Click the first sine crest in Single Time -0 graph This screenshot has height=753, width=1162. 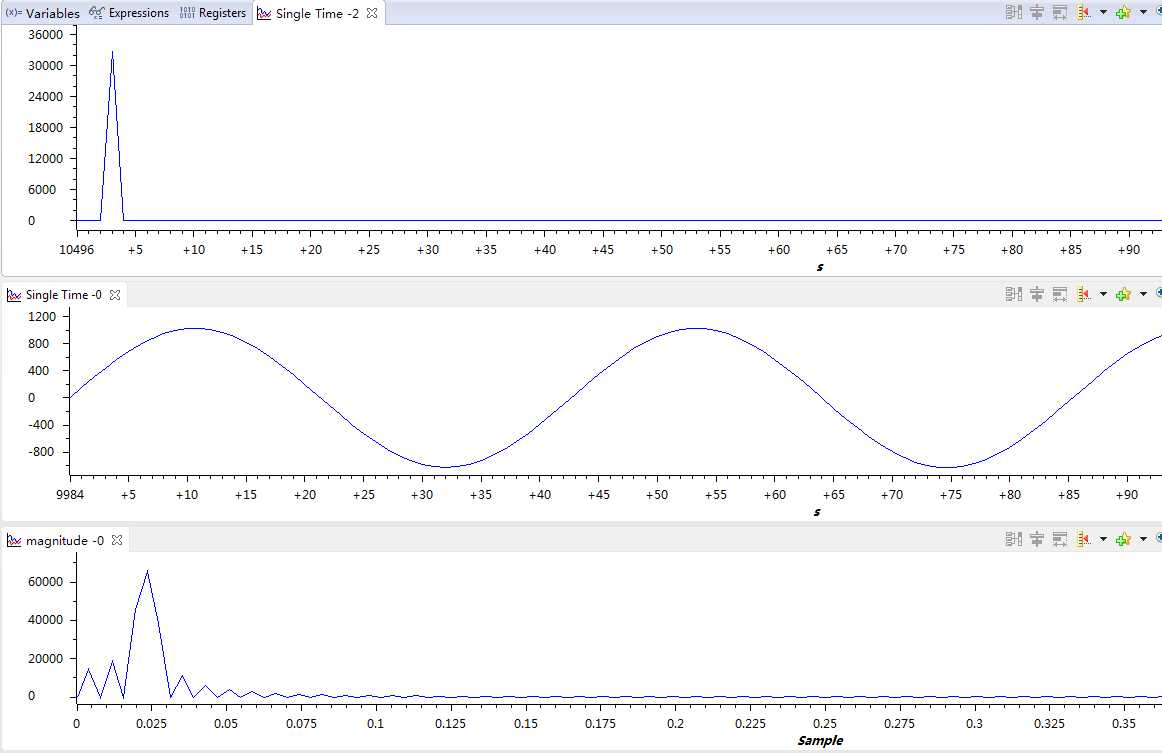[x=193, y=328]
